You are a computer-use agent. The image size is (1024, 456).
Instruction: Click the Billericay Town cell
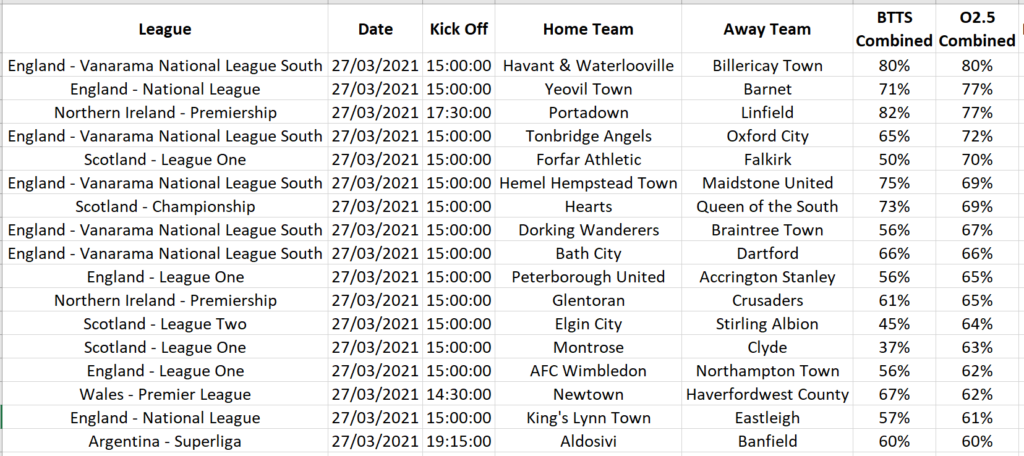[x=767, y=66]
